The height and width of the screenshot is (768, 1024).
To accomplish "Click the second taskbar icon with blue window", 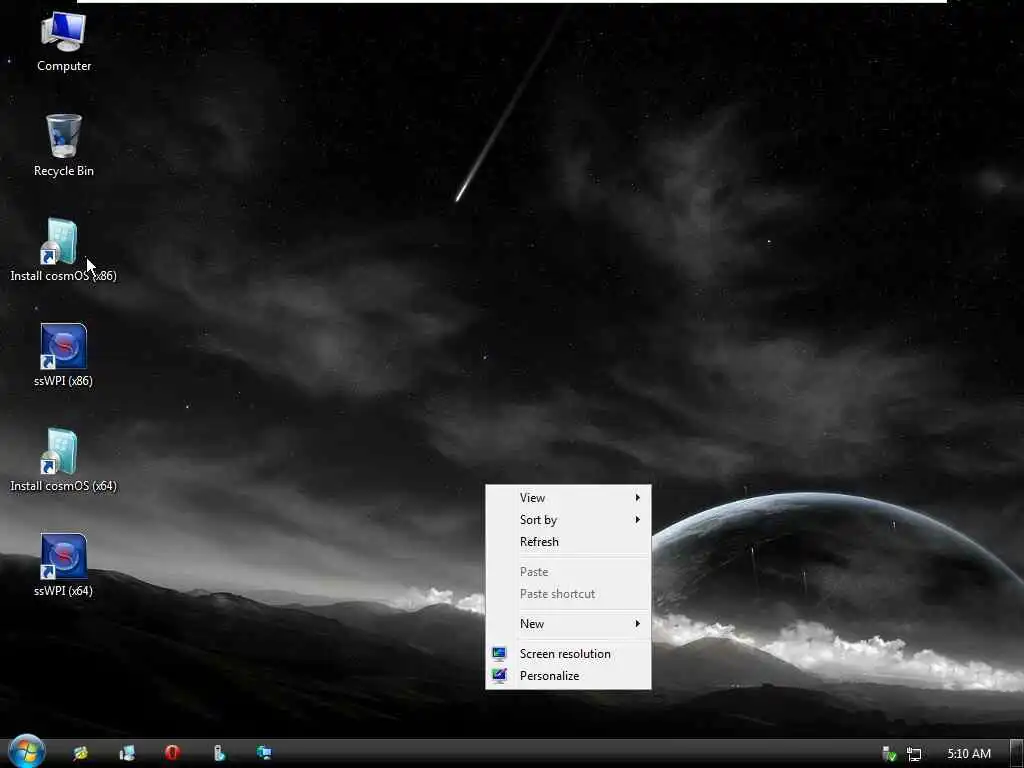I will pyautogui.click(x=127, y=753).
